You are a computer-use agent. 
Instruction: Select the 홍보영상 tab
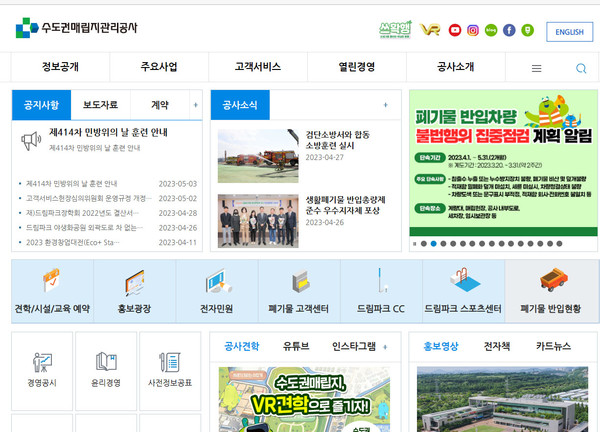[x=441, y=347]
